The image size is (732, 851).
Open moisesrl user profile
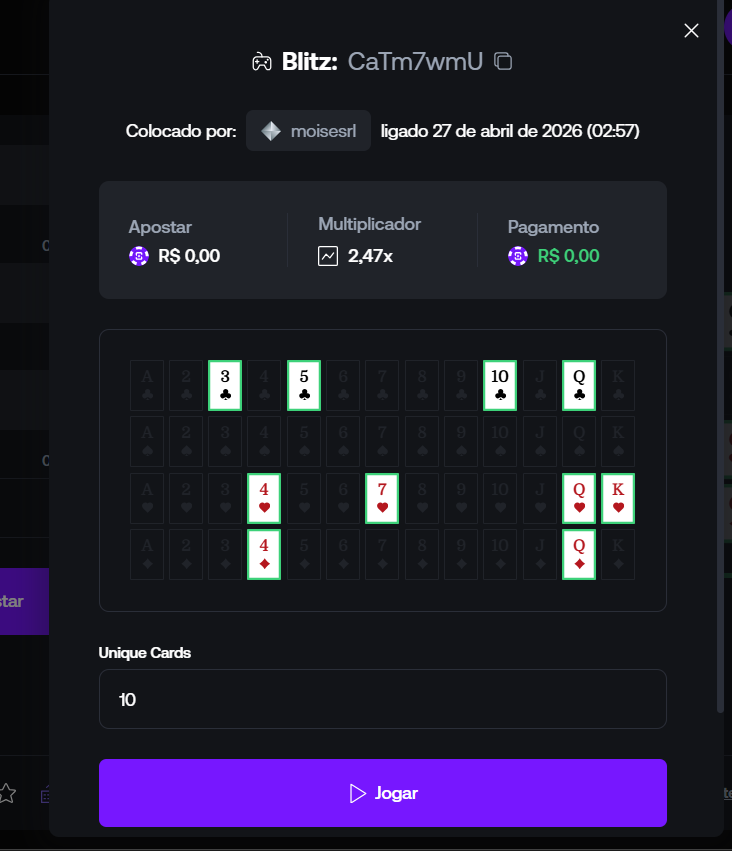pyautogui.click(x=308, y=131)
